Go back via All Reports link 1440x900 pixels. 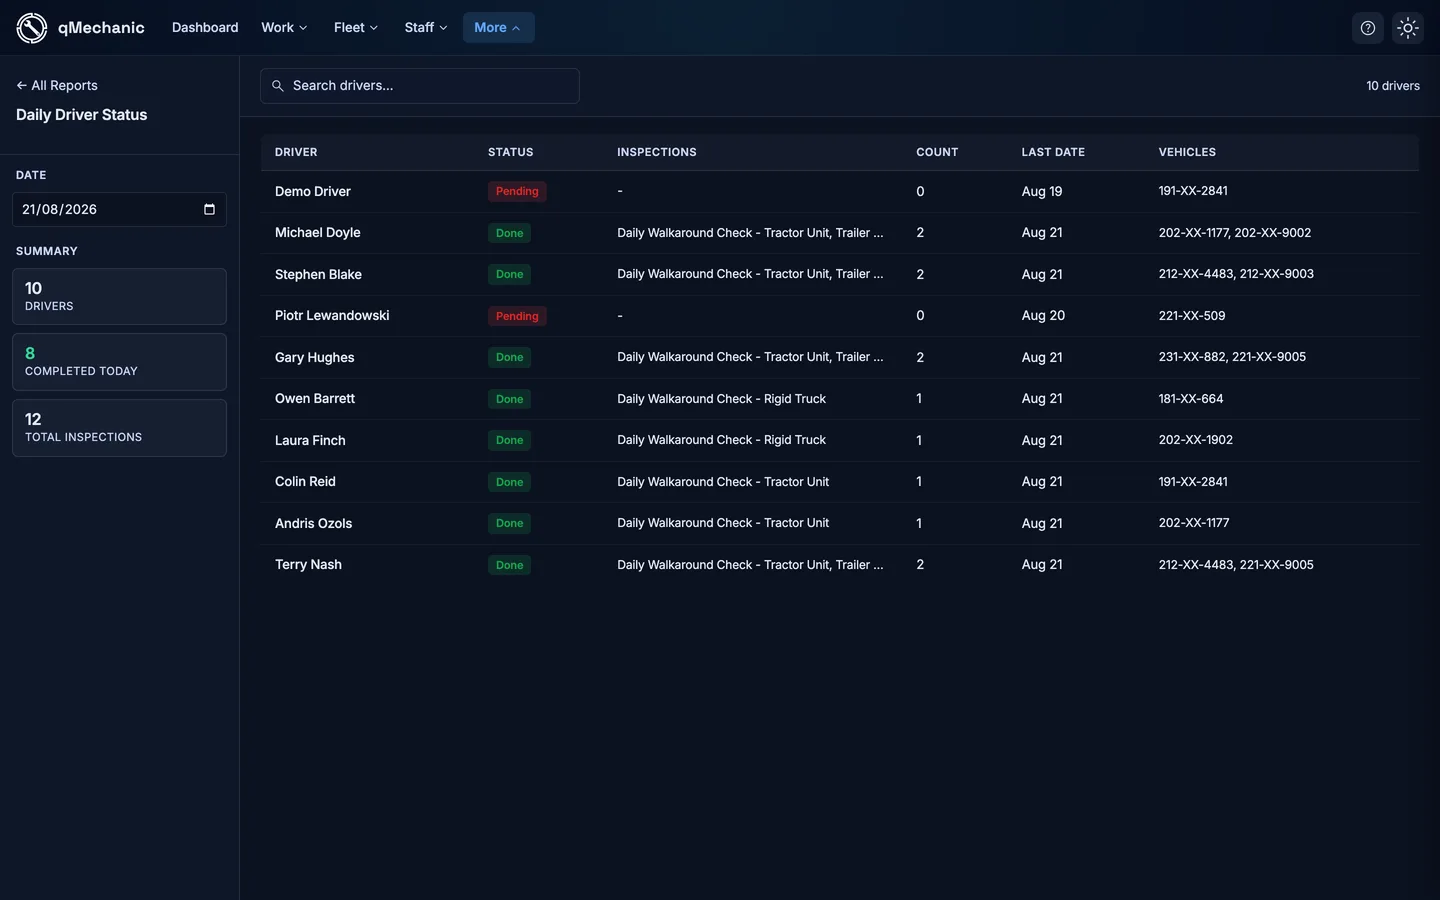[57, 86]
